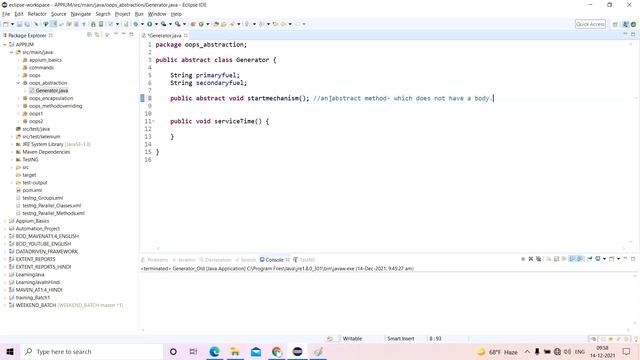Viewport: 640px width, 360px height.
Task: Click Link with Editor icon in Package Explorer
Action: [x=97, y=35]
